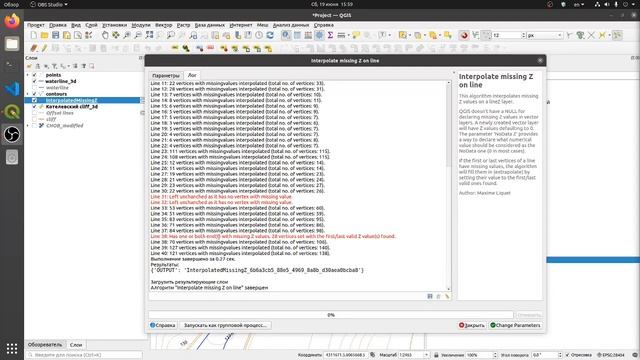
Task: Click Запускать как групповой процесс button
Action: coord(225,325)
